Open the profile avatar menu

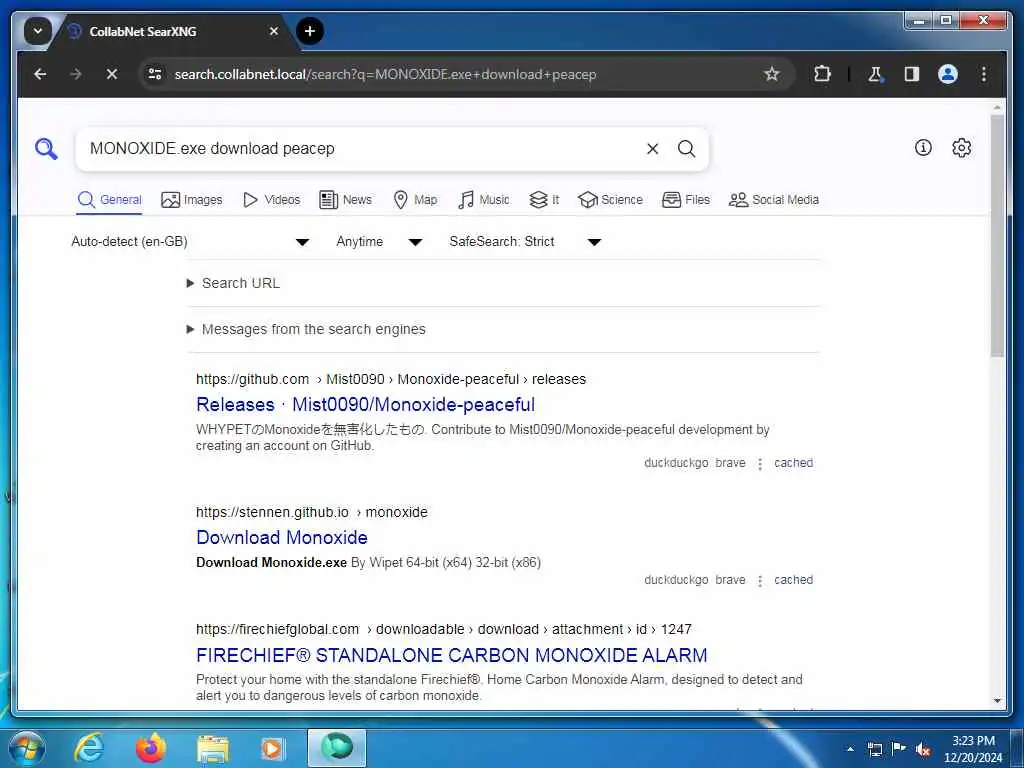click(x=948, y=74)
